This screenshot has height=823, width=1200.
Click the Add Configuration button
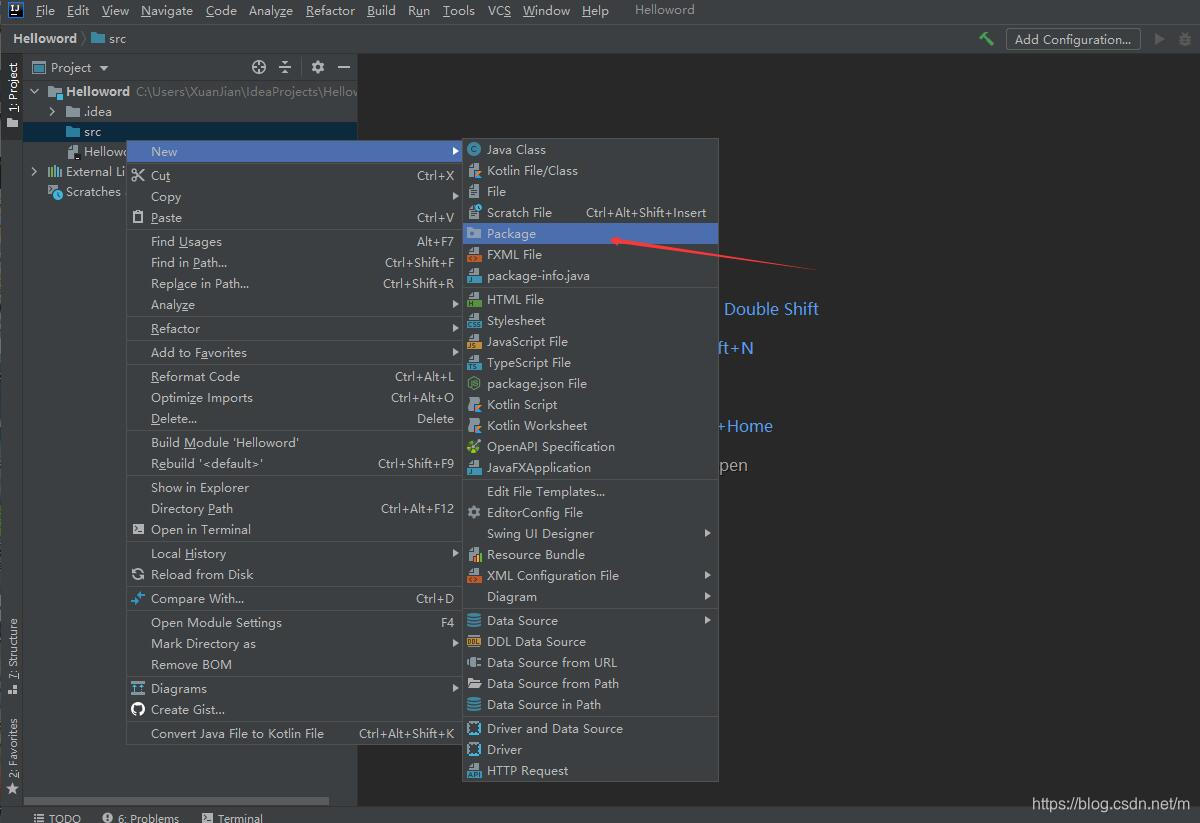coord(1073,39)
